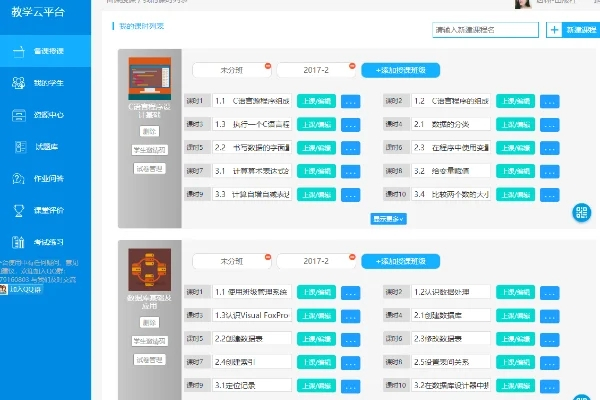Image resolution: width=600 pixels, height=400 pixels.
Task: Click the student test button under the C language course
Action: pos(149,150)
